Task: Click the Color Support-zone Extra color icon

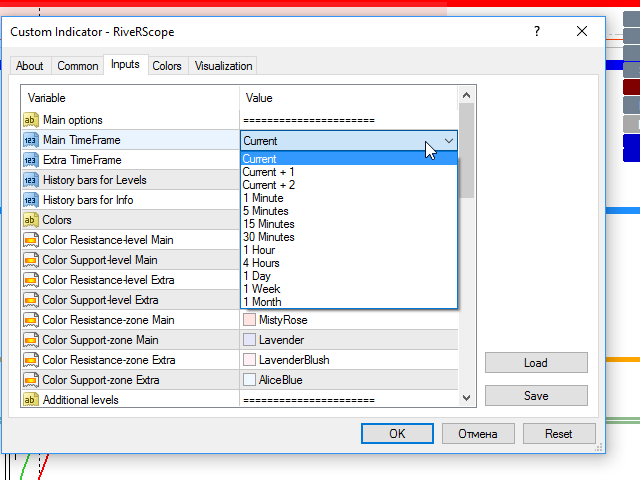Action: tap(31, 380)
